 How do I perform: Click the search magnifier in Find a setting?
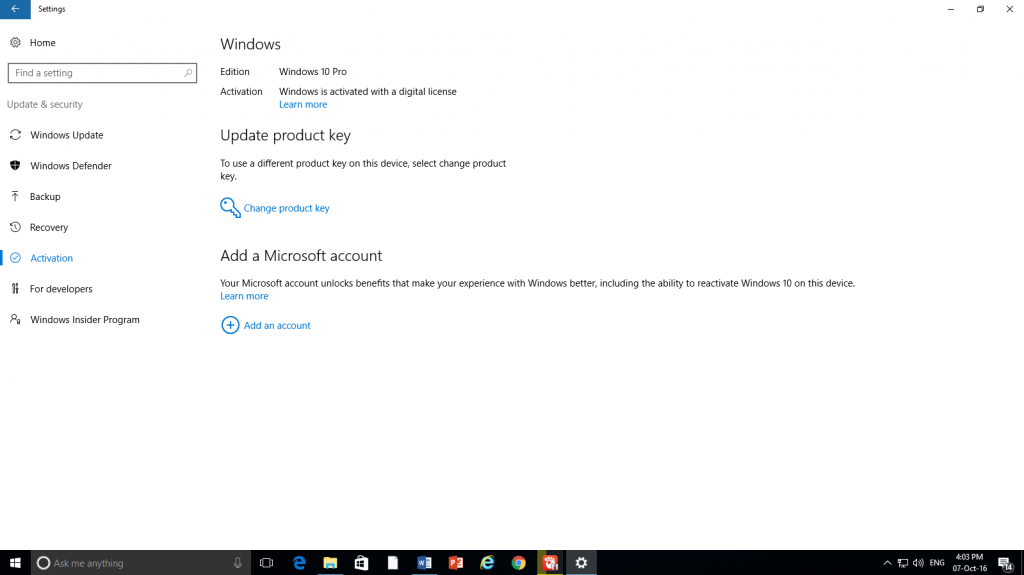pos(188,73)
